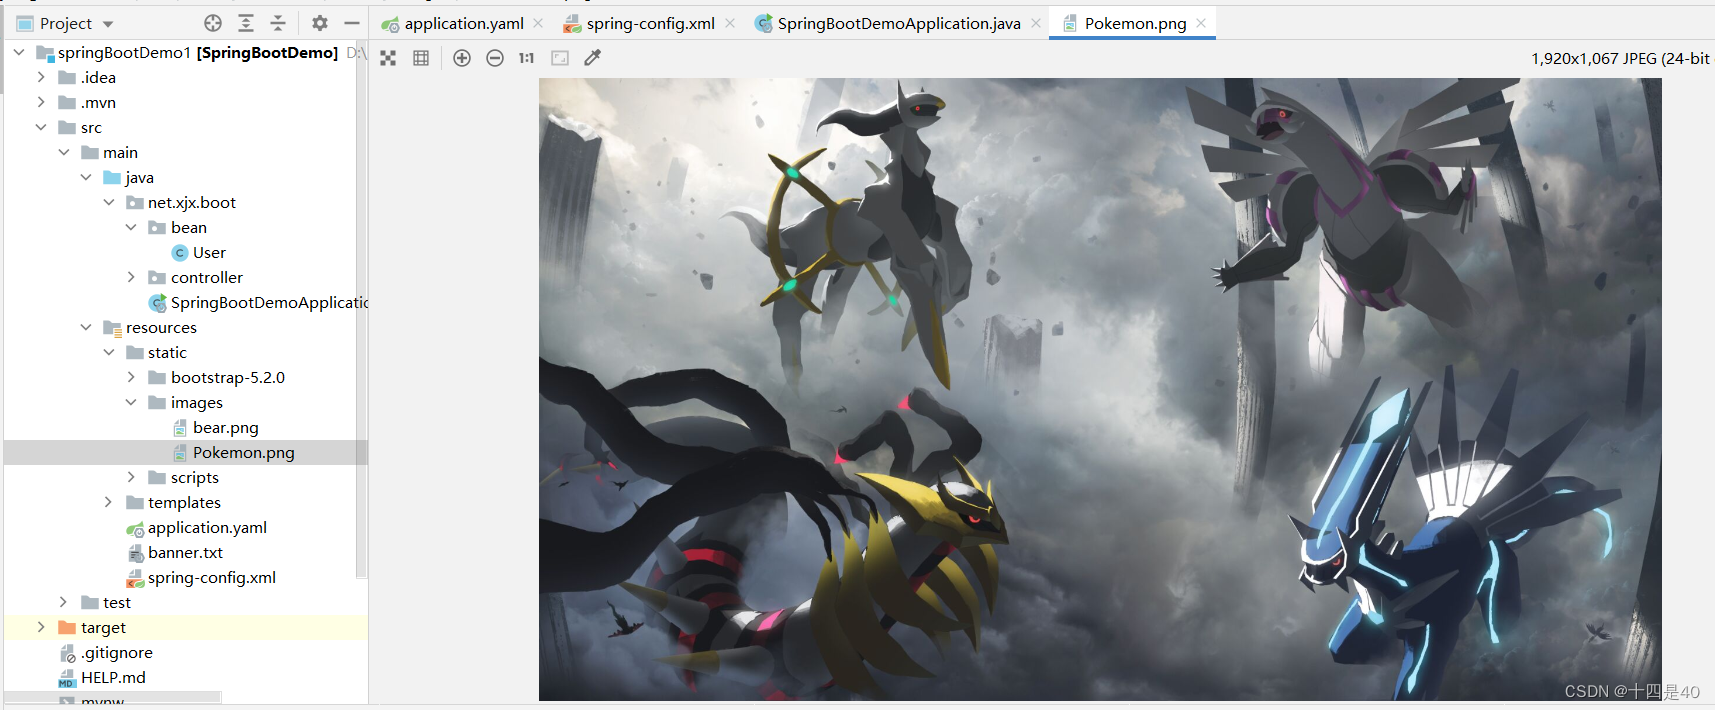This screenshot has height=710, width=1715.
Task: Collapse the src folder
Action: 41,127
